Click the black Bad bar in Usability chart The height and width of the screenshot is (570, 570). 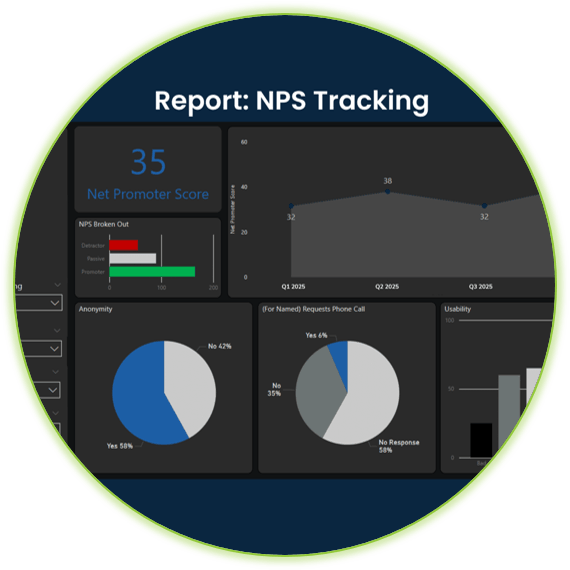click(481, 440)
